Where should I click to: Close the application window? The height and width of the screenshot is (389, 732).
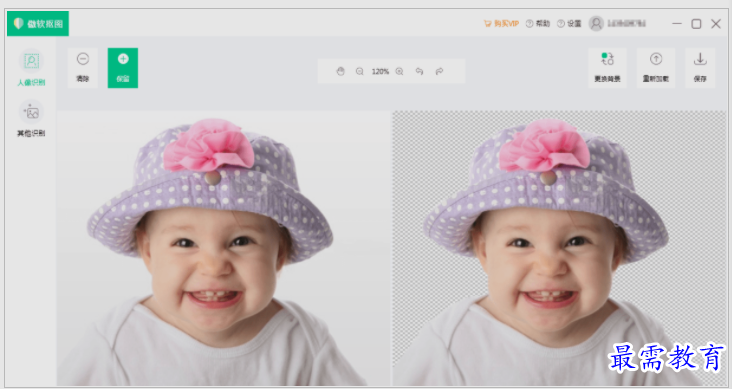716,24
